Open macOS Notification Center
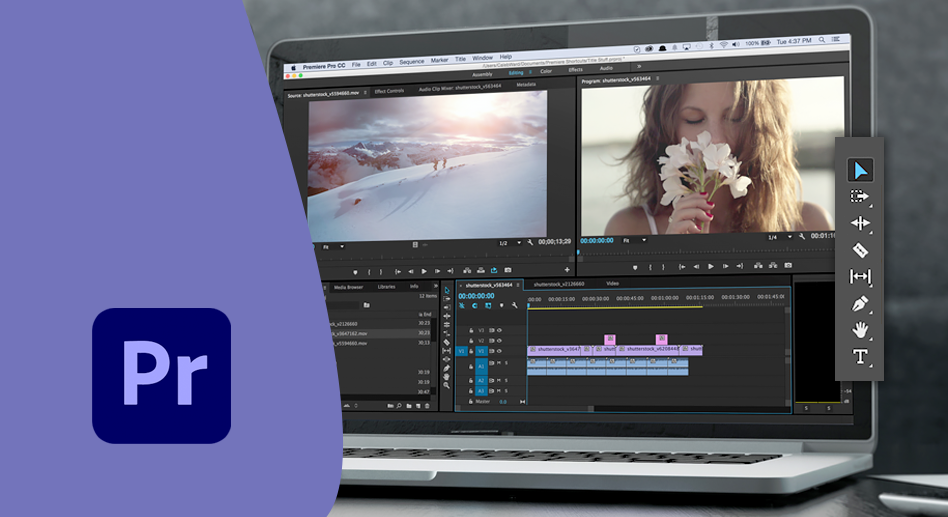The height and width of the screenshot is (517, 948). (x=836, y=39)
